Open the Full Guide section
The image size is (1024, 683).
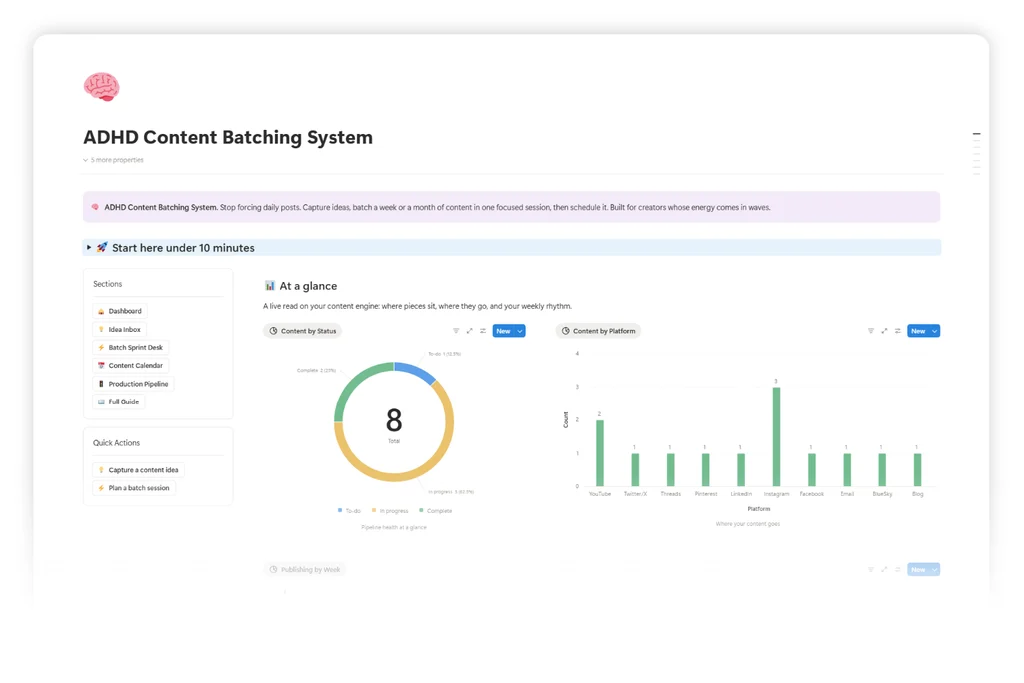(x=119, y=402)
